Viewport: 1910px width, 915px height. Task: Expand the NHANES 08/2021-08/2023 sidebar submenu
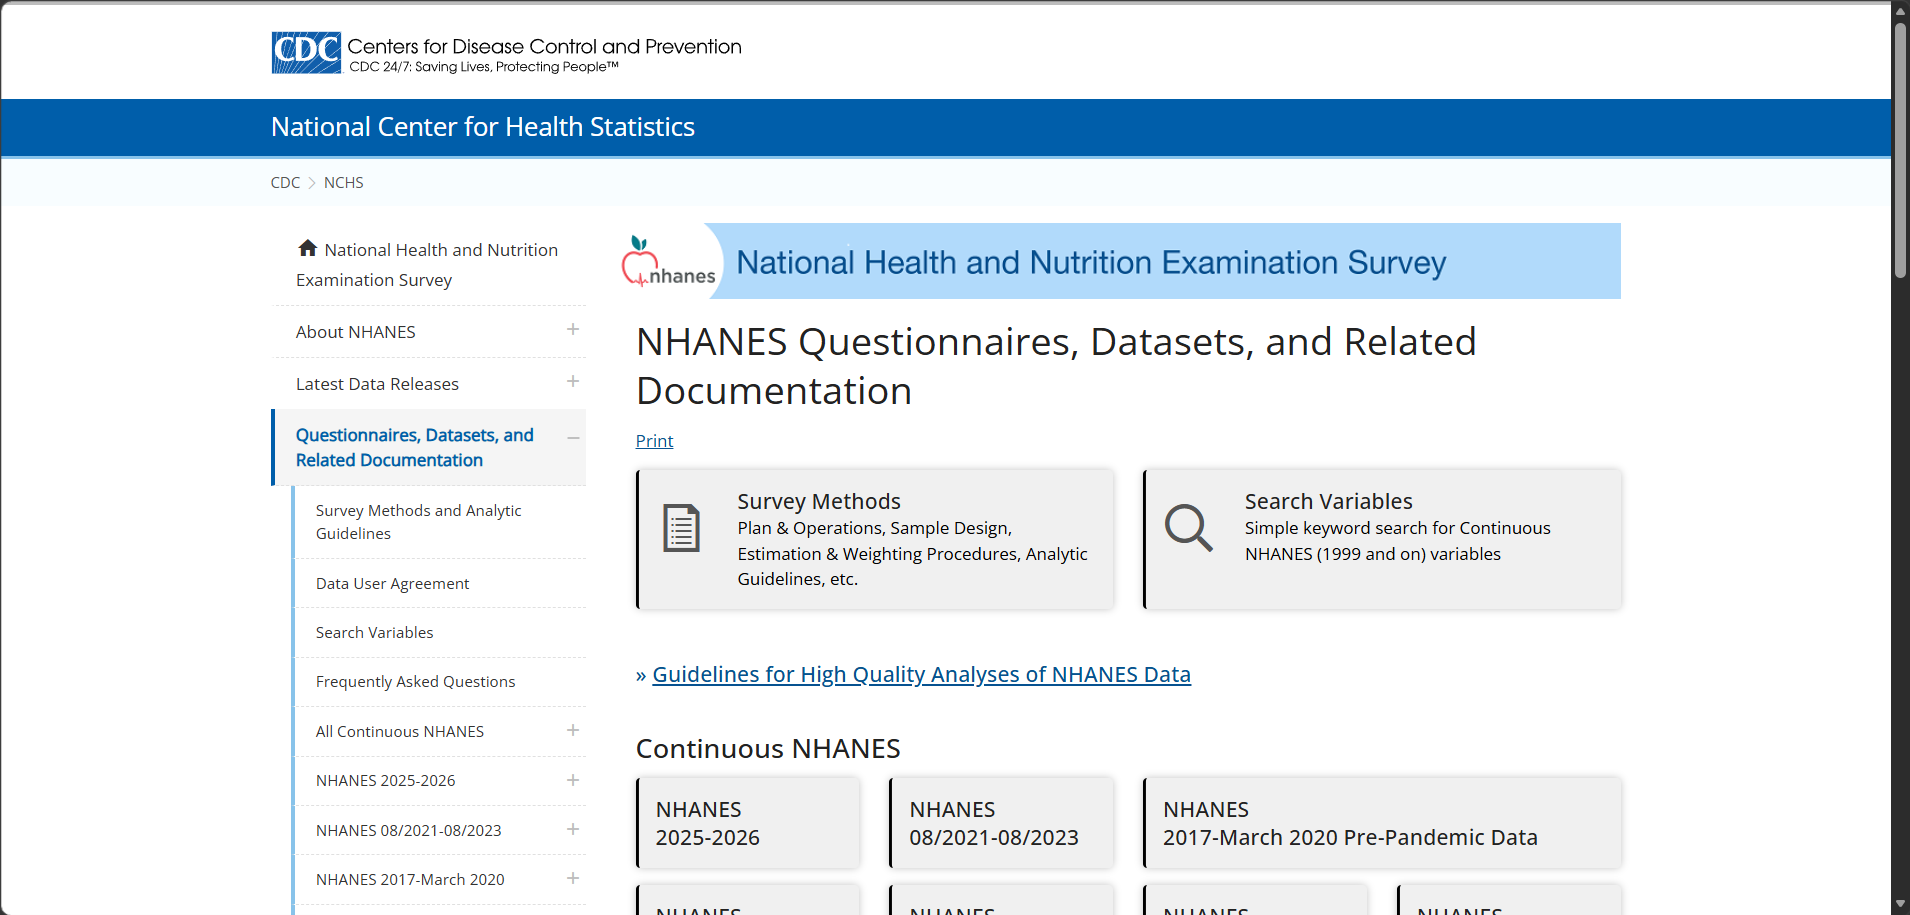tap(573, 829)
